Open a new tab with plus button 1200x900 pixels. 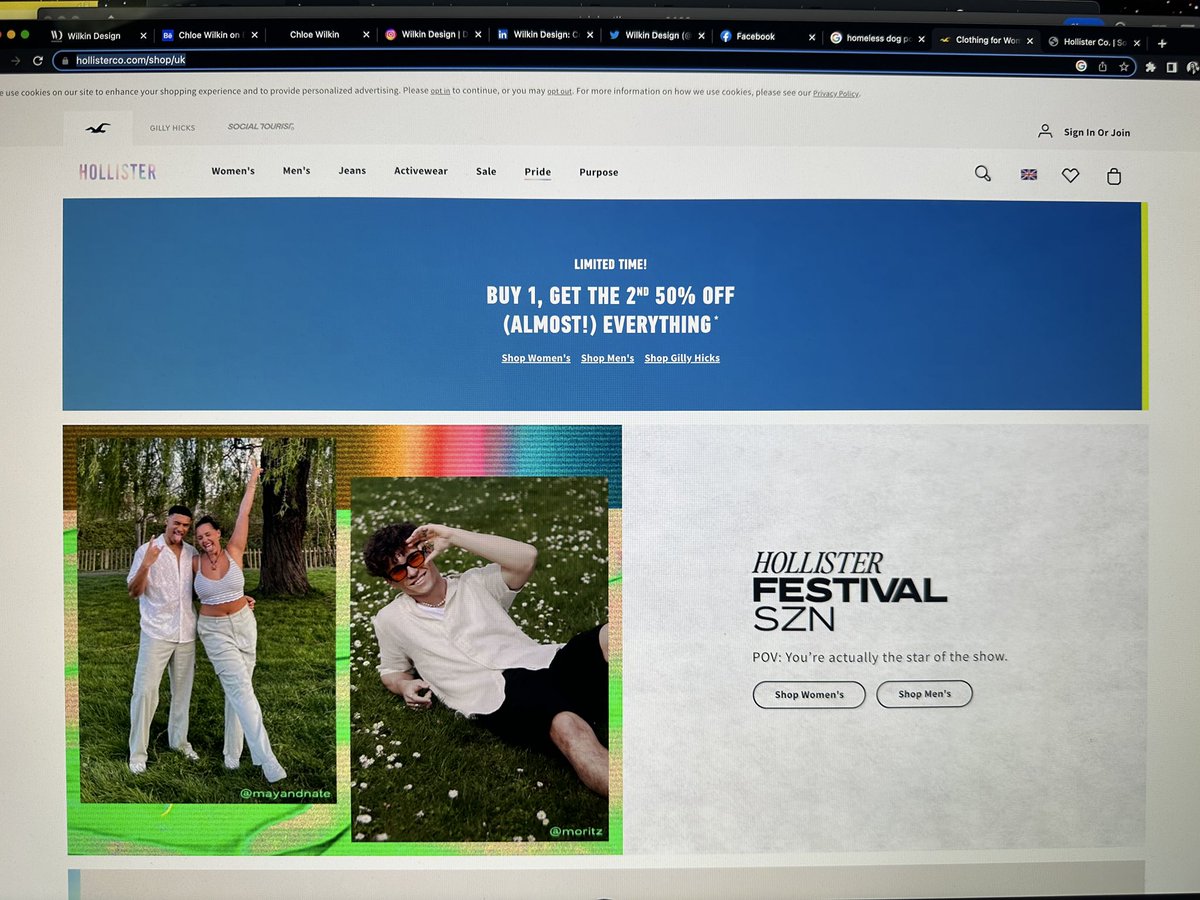(x=1162, y=43)
